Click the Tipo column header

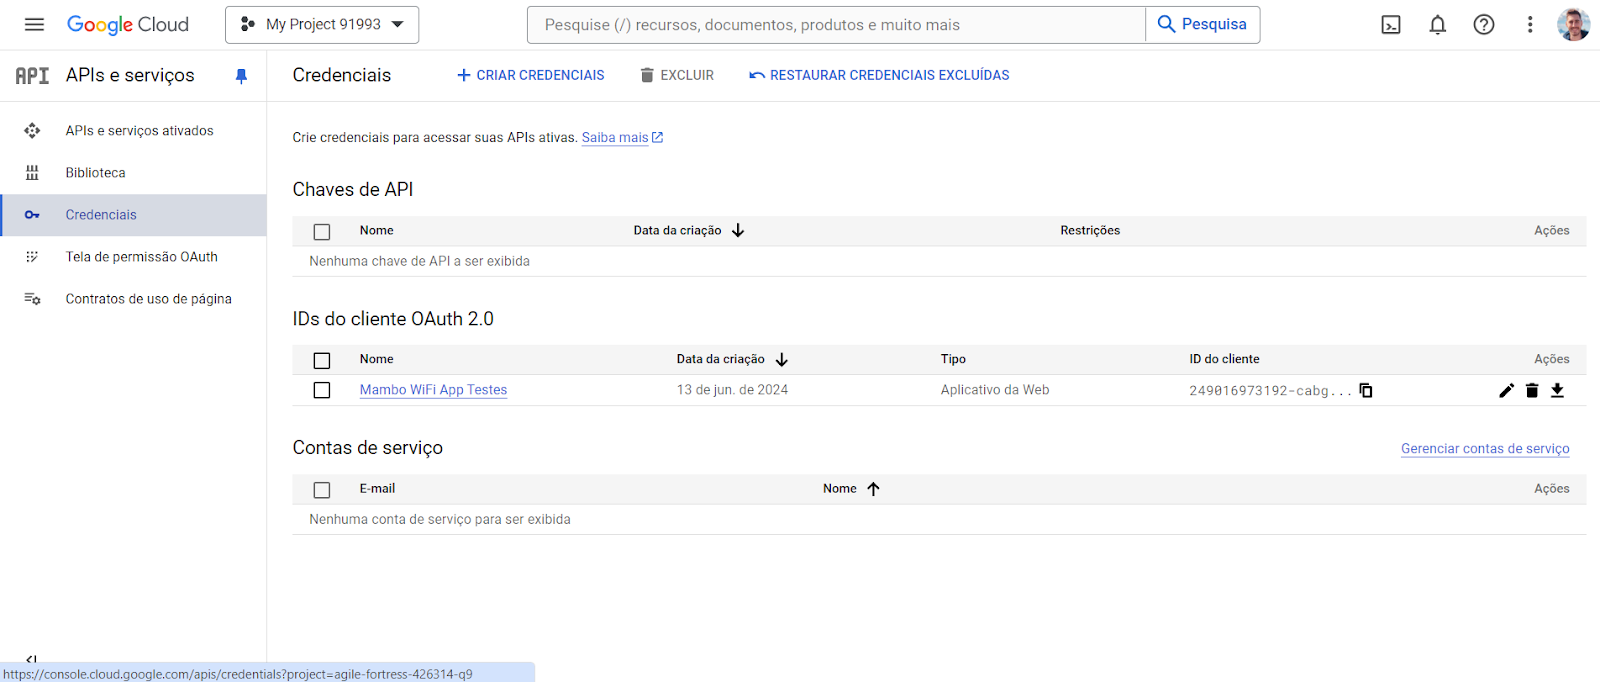pyautogui.click(x=953, y=359)
